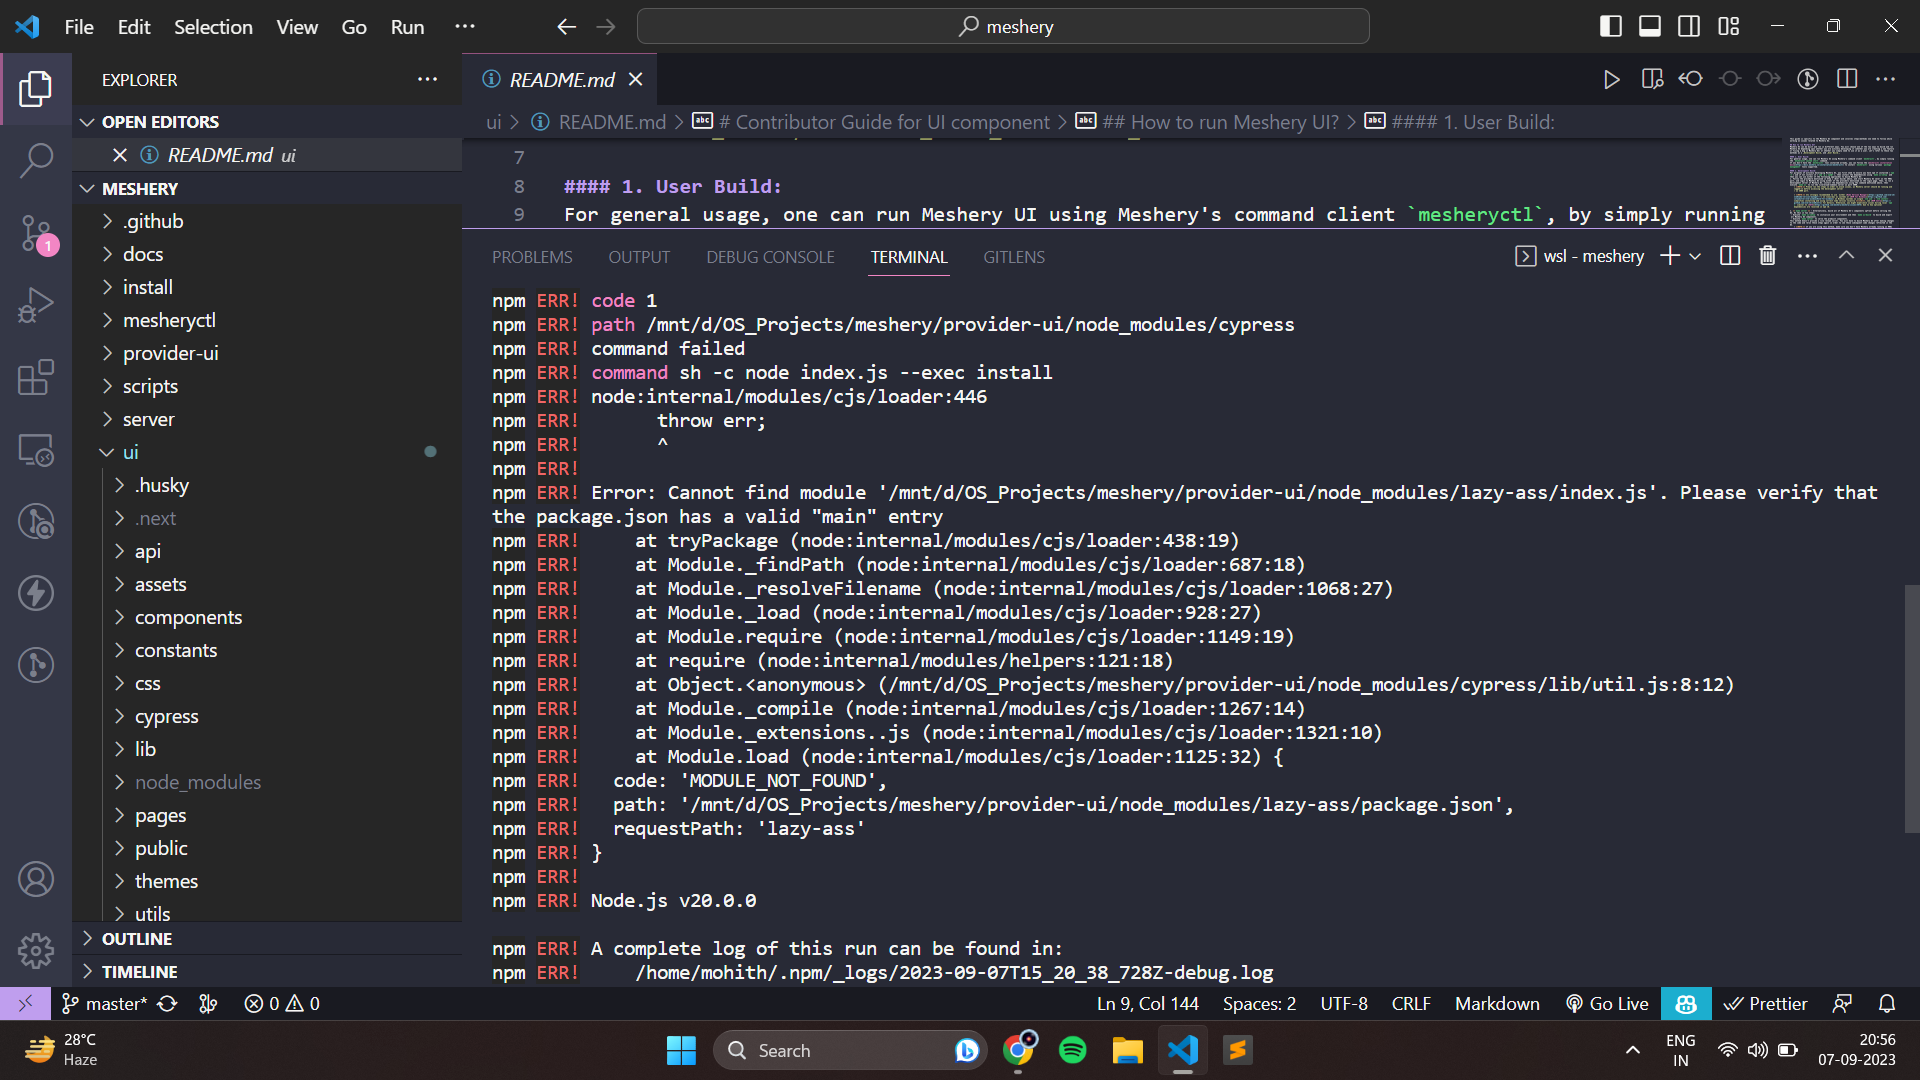1920x1080 pixels.
Task: Open customize layout button
Action: click(1729, 27)
